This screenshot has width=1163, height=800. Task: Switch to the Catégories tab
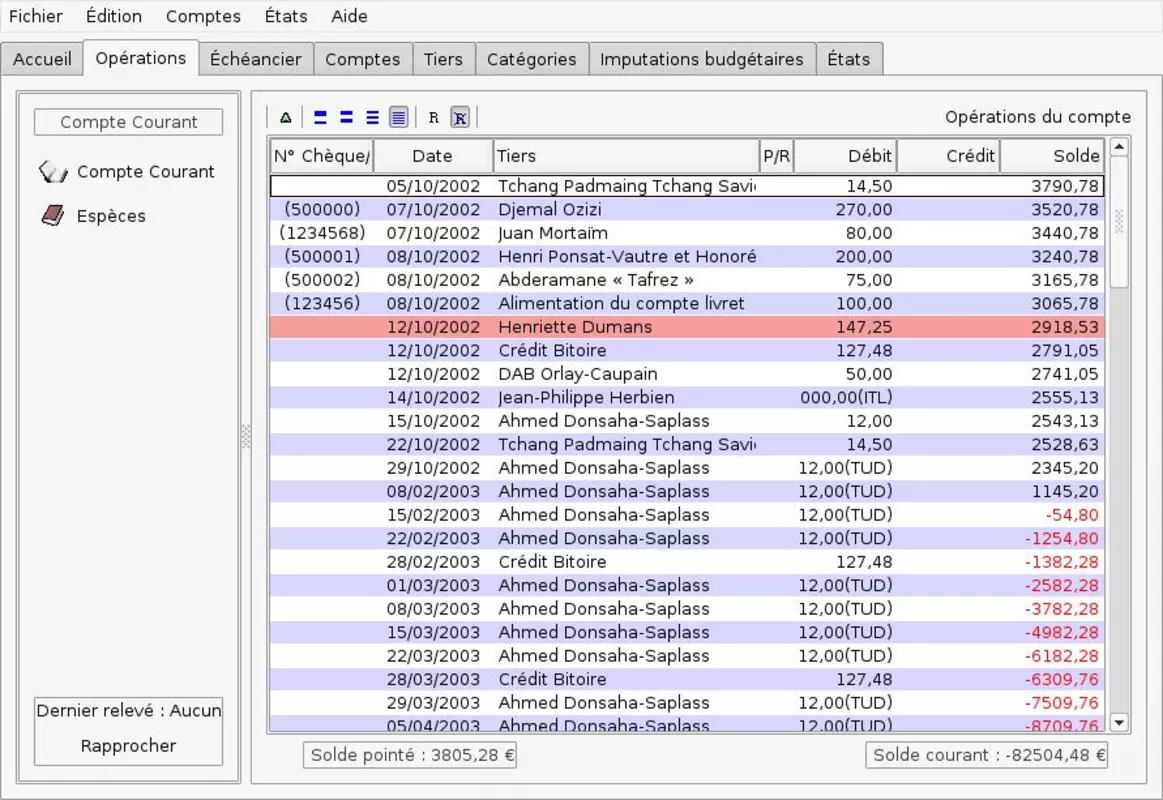click(x=532, y=59)
